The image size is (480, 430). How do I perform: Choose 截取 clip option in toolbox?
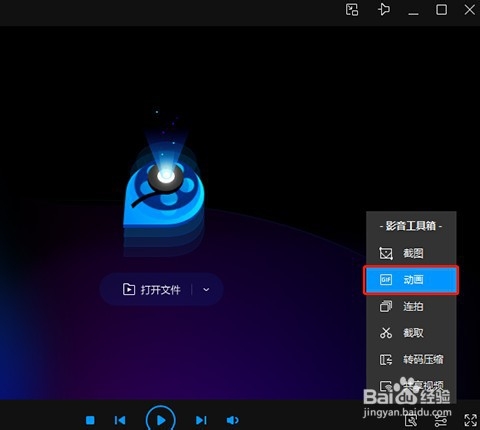coord(411,333)
